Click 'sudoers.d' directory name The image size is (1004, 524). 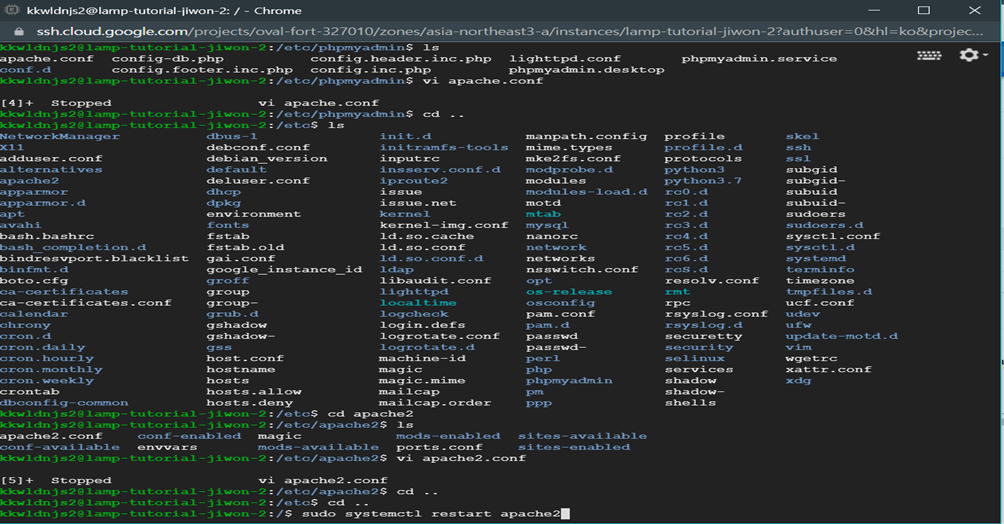pos(825,225)
